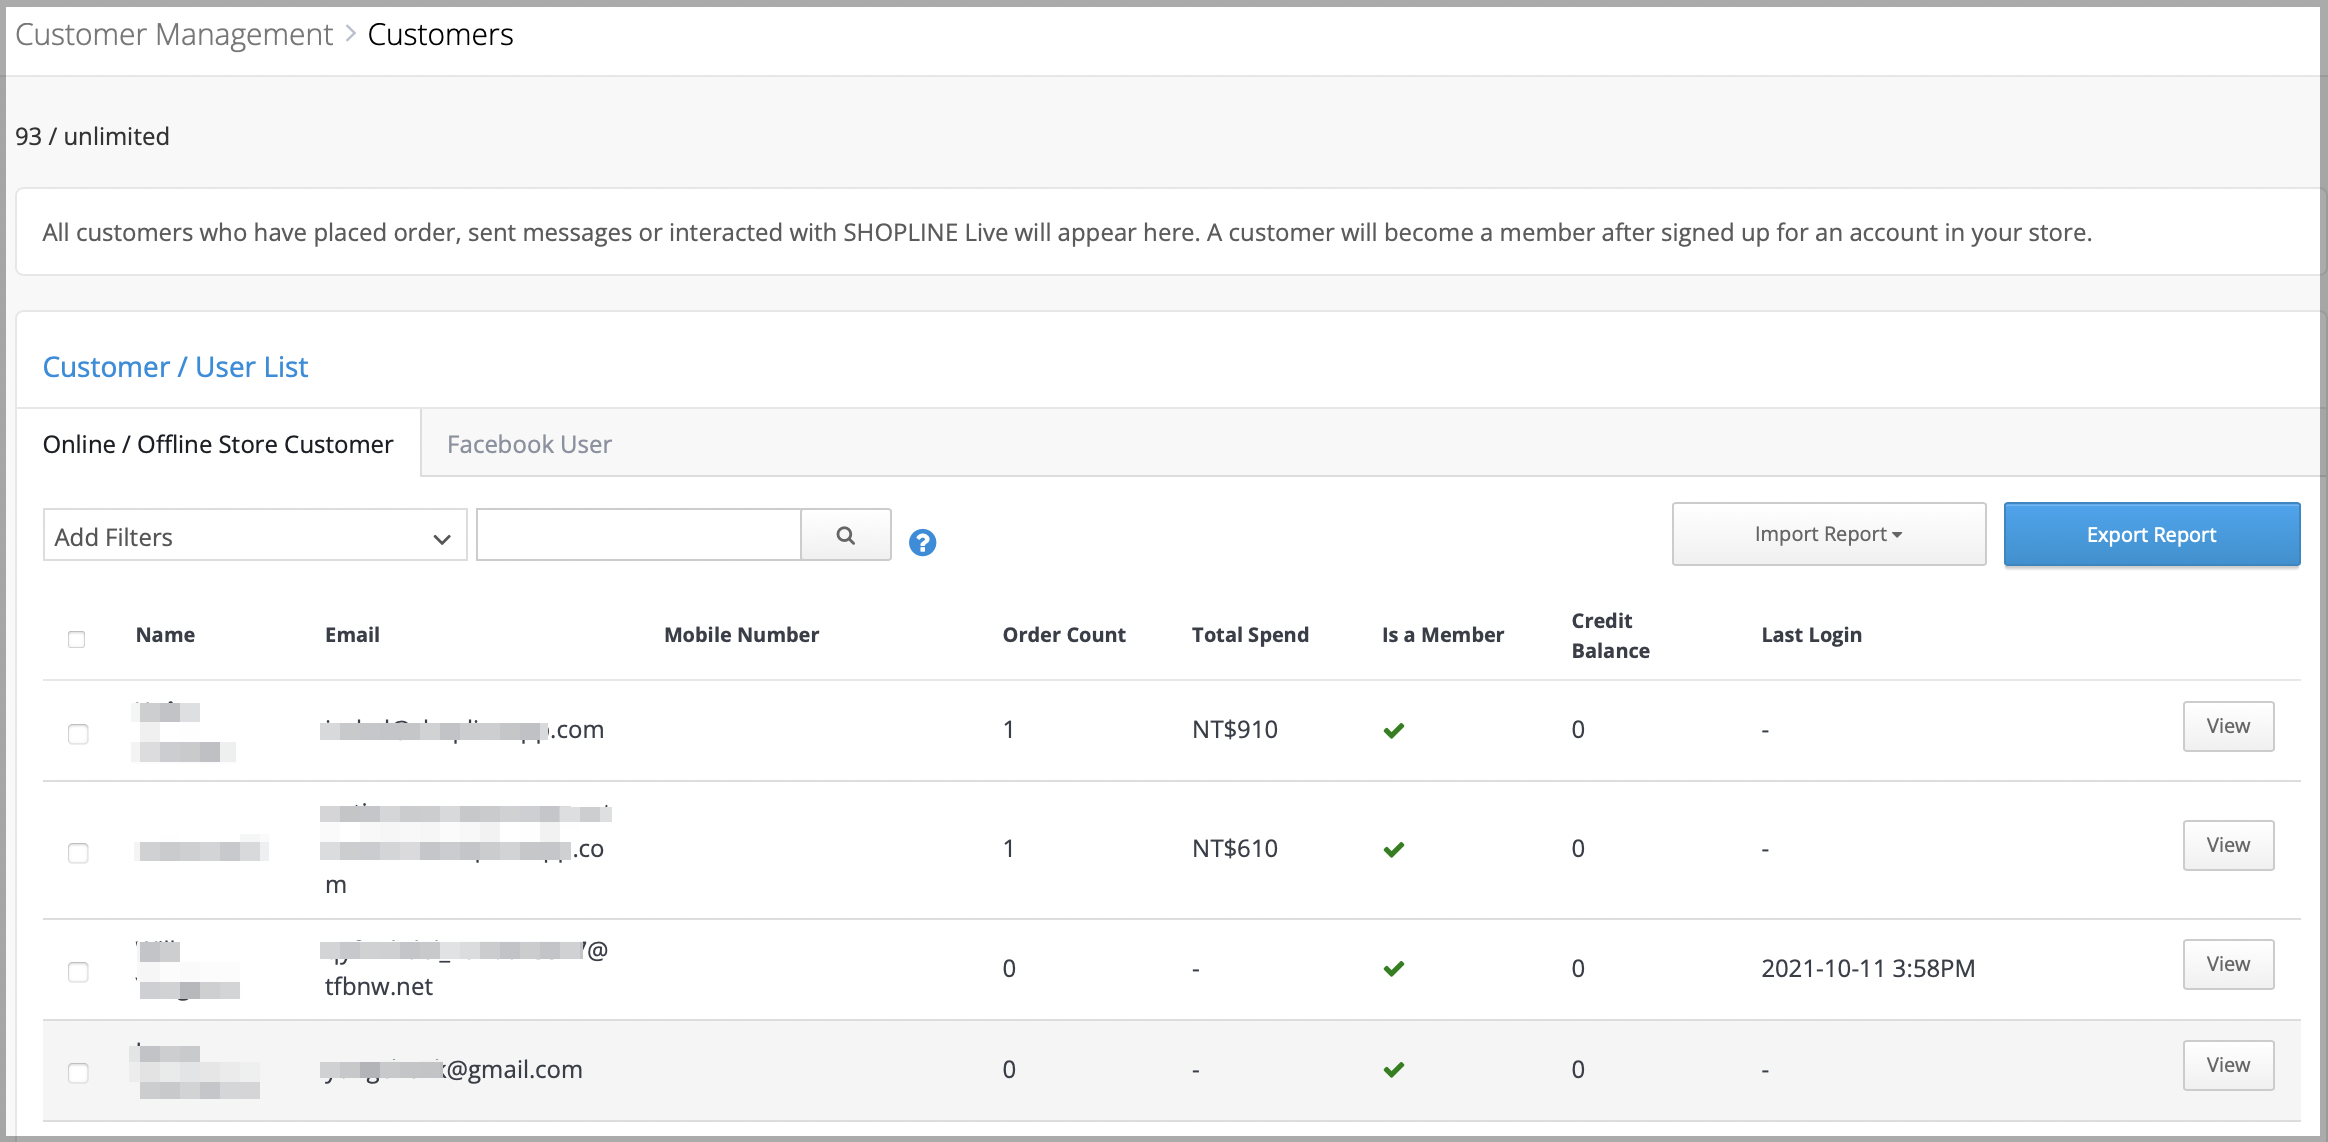Click the Total Spend column header

click(1250, 635)
